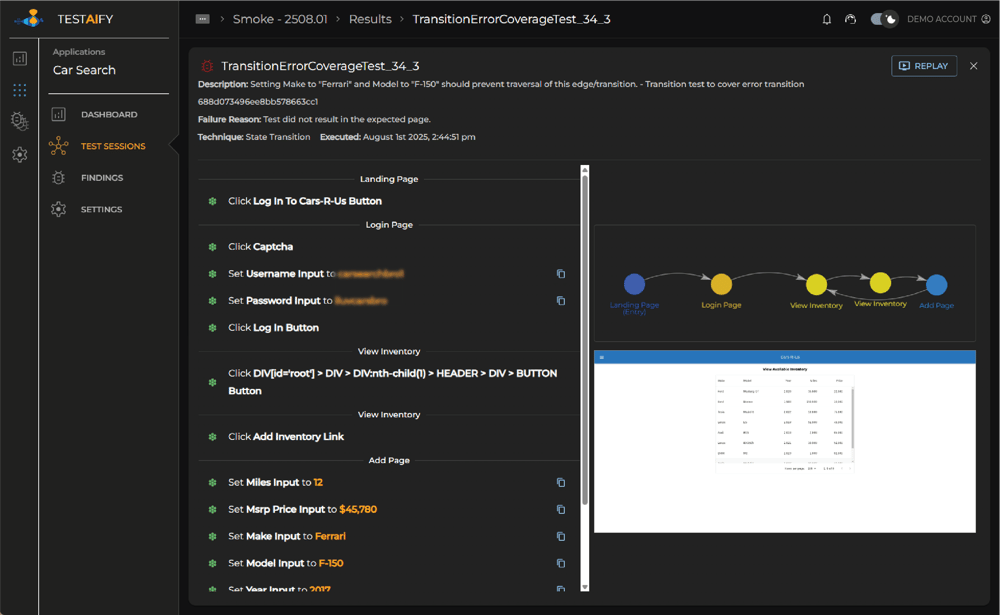This screenshot has width=1000, height=615.
Task: Open the support headset icon
Action: click(x=851, y=19)
